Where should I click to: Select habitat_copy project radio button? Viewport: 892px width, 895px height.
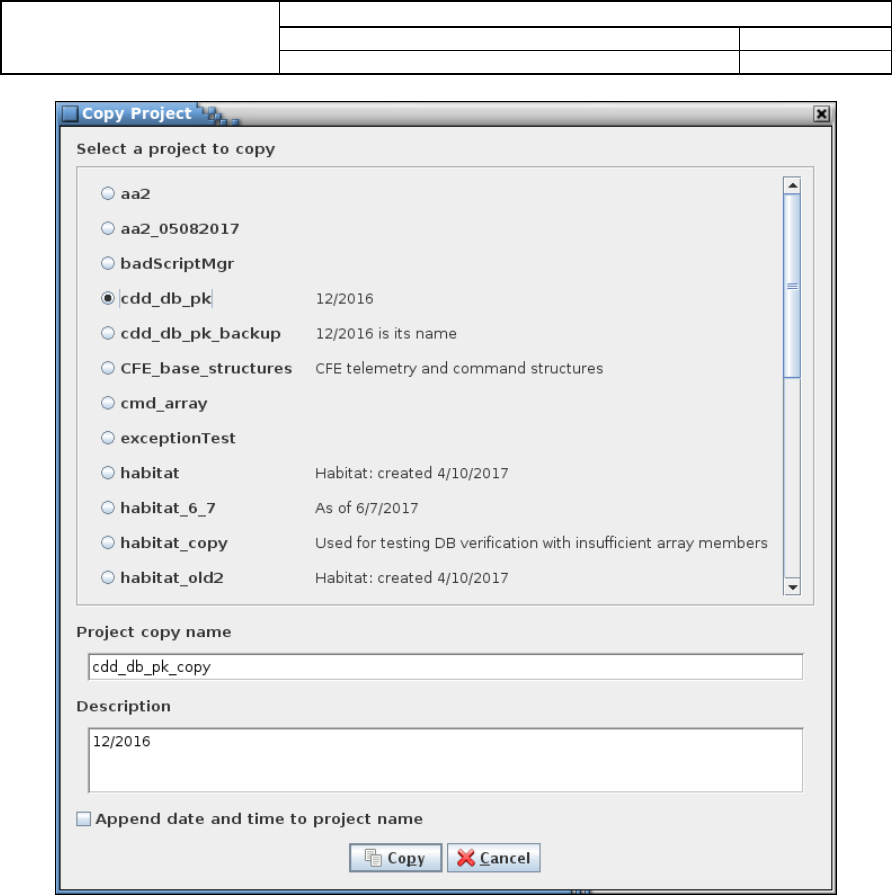coord(108,542)
